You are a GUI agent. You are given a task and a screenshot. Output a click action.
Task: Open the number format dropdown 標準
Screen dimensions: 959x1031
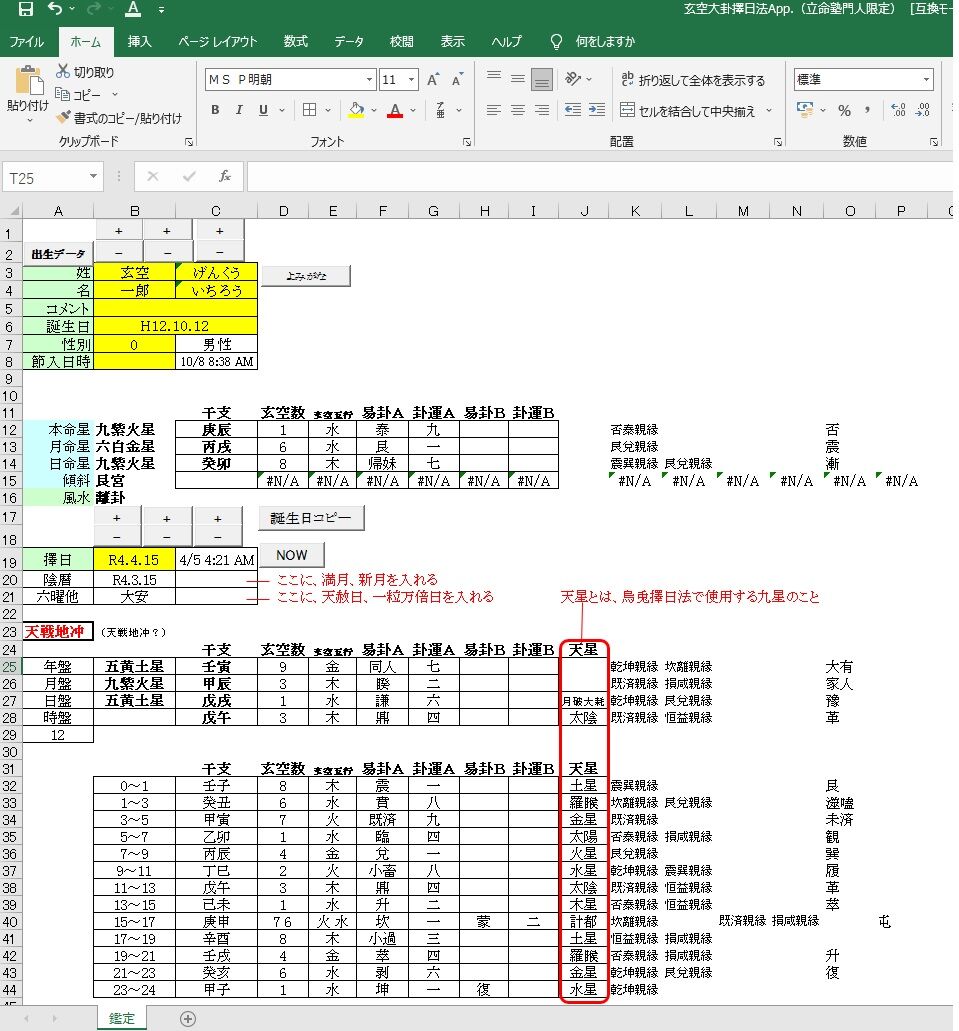(926, 80)
